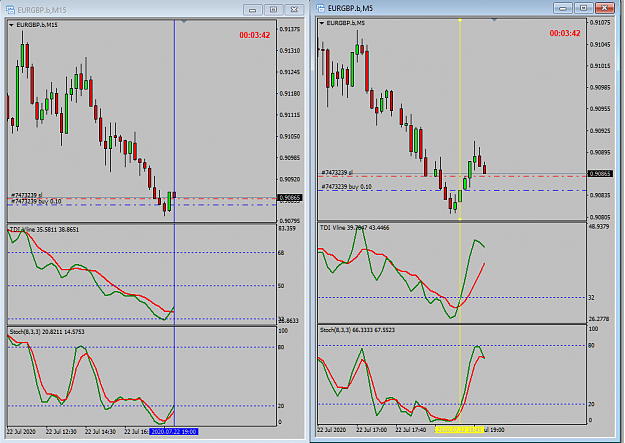Click the 0.91245 price level in M15 chart
Screen dimensions: 625x443
pos(290,72)
